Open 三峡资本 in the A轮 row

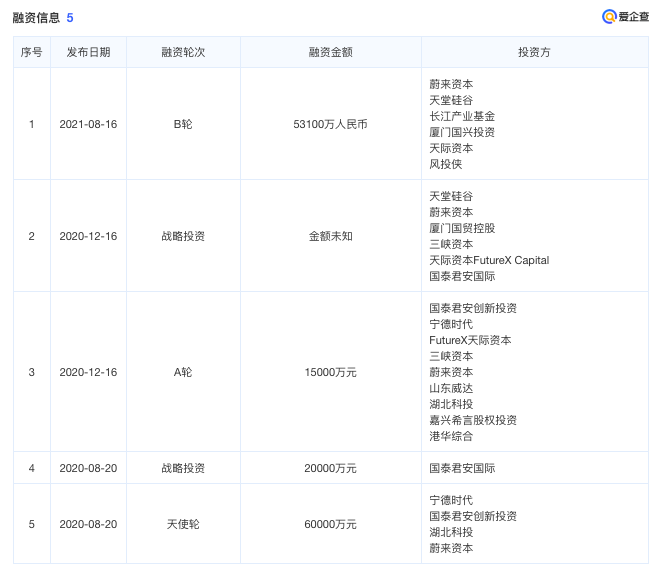451,356
